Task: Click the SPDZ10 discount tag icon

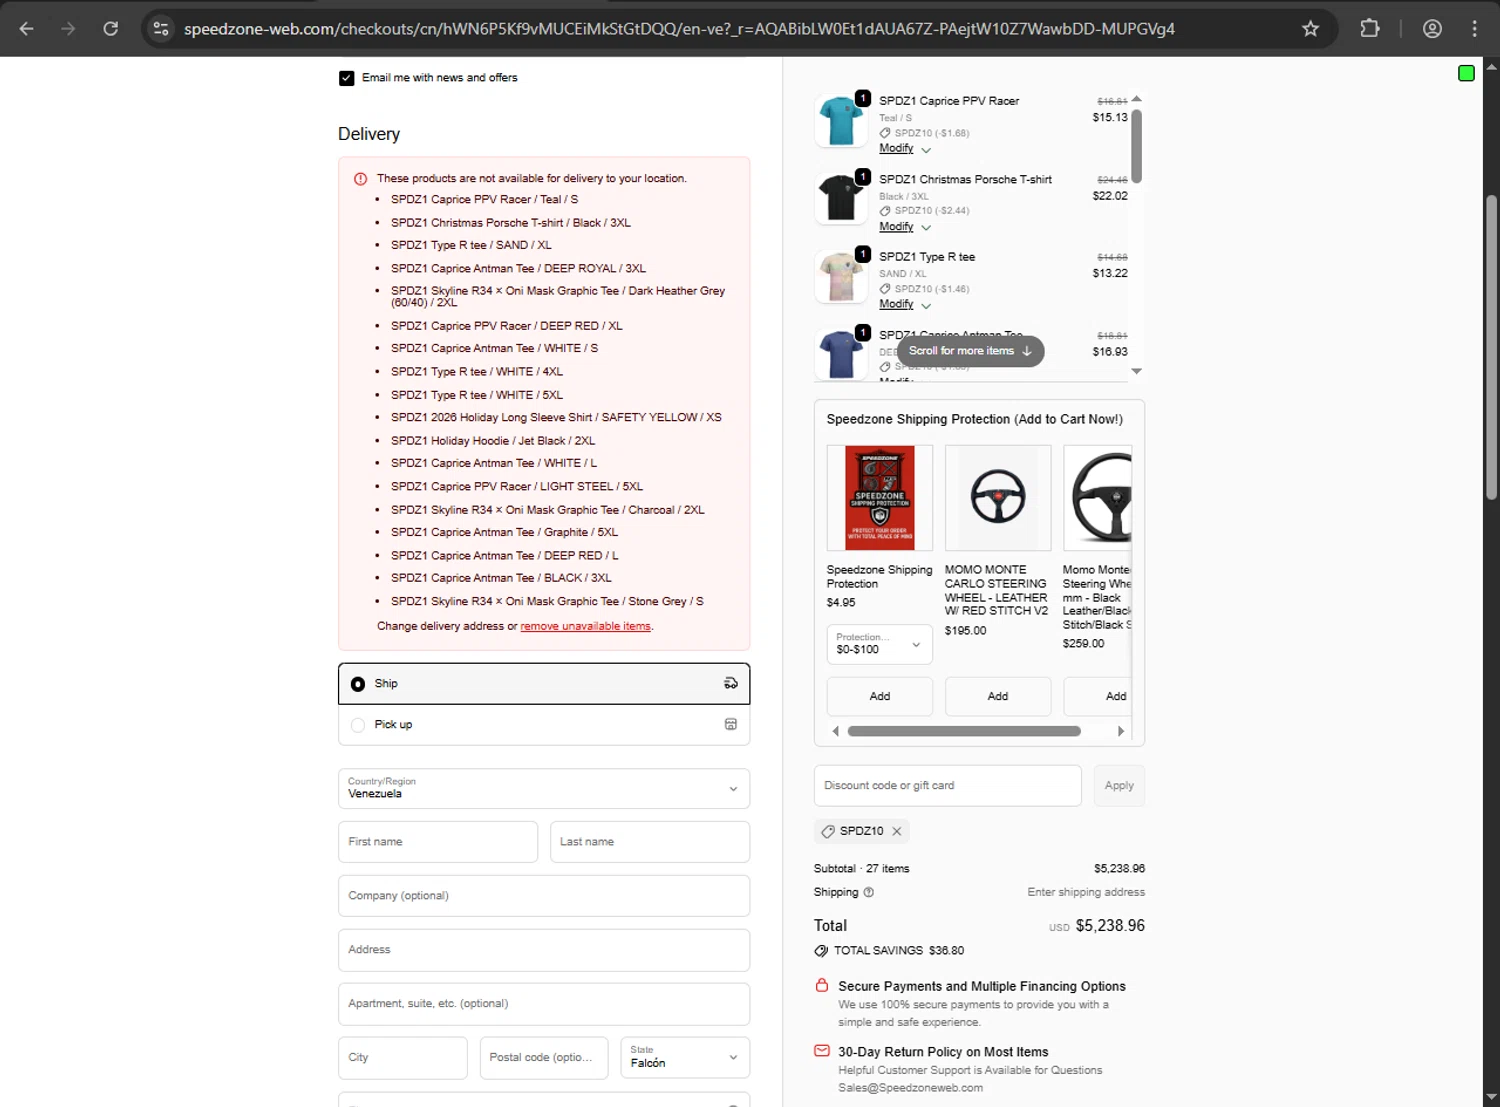Action: point(828,831)
